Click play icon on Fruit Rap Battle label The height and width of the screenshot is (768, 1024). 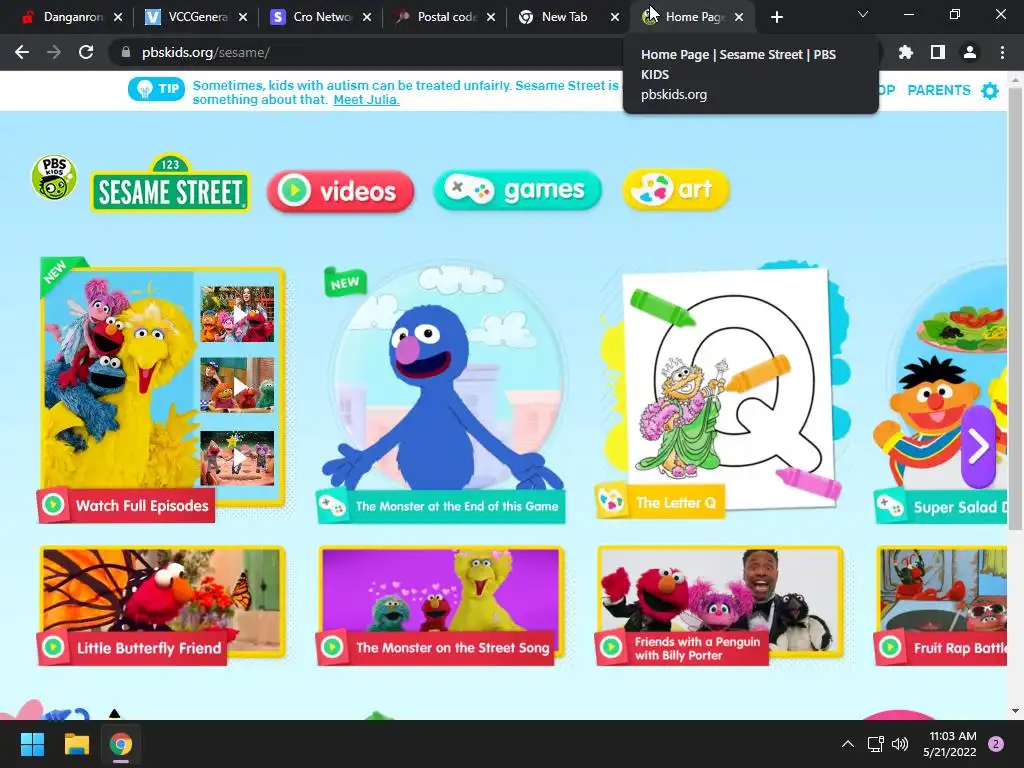(890, 647)
